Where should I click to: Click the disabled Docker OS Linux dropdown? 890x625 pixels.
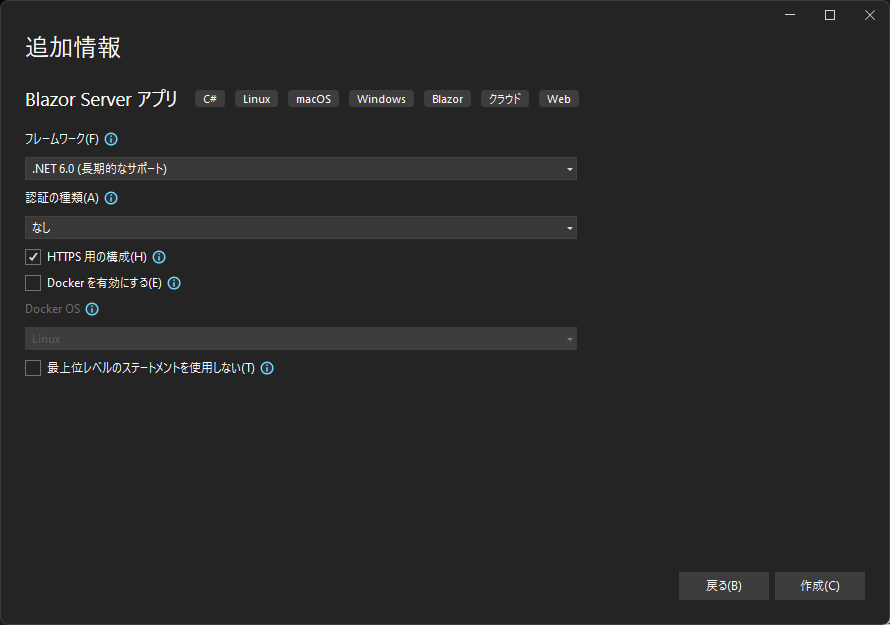[x=301, y=339]
